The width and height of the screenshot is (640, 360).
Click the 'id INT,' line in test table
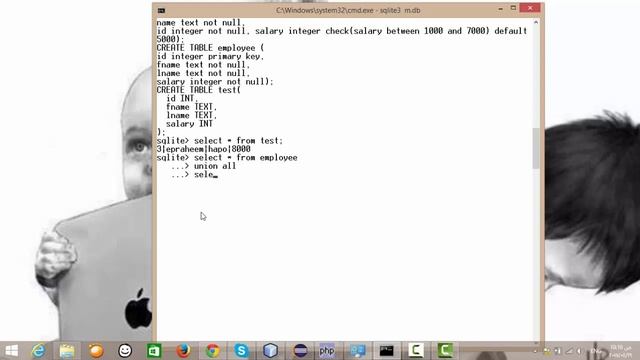click(182, 98)
